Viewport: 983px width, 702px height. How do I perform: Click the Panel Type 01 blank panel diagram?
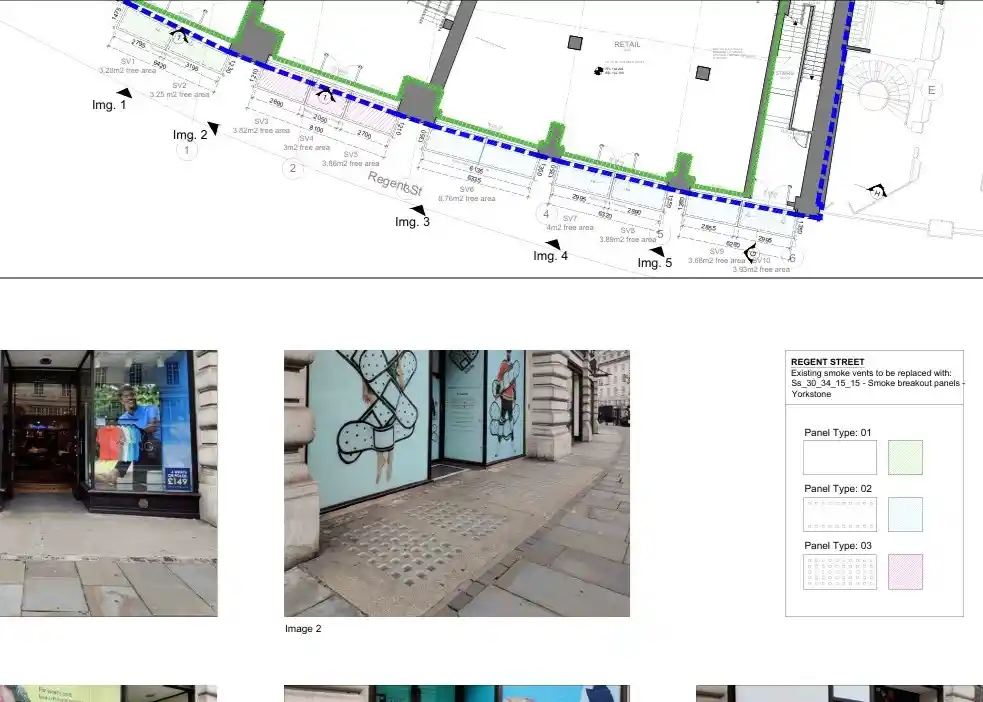(840, 458)
